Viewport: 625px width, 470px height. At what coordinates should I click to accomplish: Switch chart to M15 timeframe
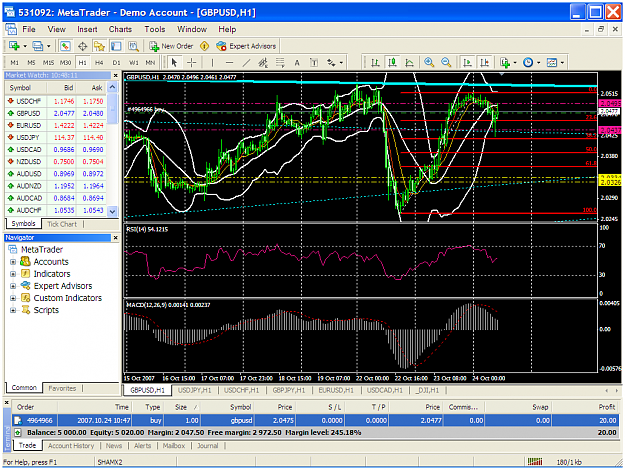(48, 63)
